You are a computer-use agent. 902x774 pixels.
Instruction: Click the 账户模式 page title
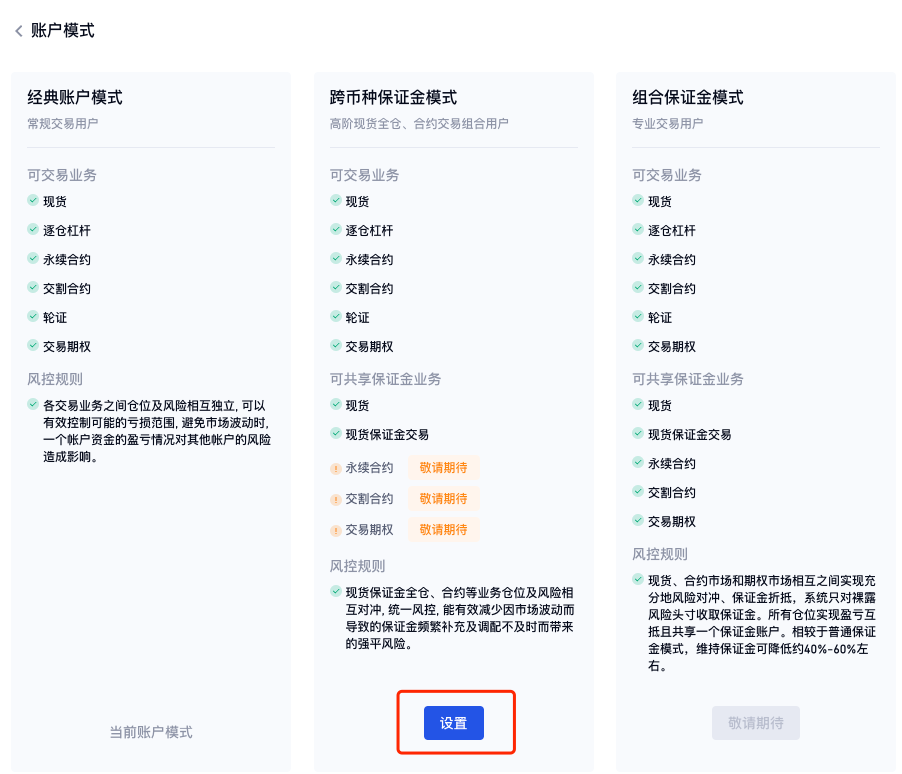(63, 31)
